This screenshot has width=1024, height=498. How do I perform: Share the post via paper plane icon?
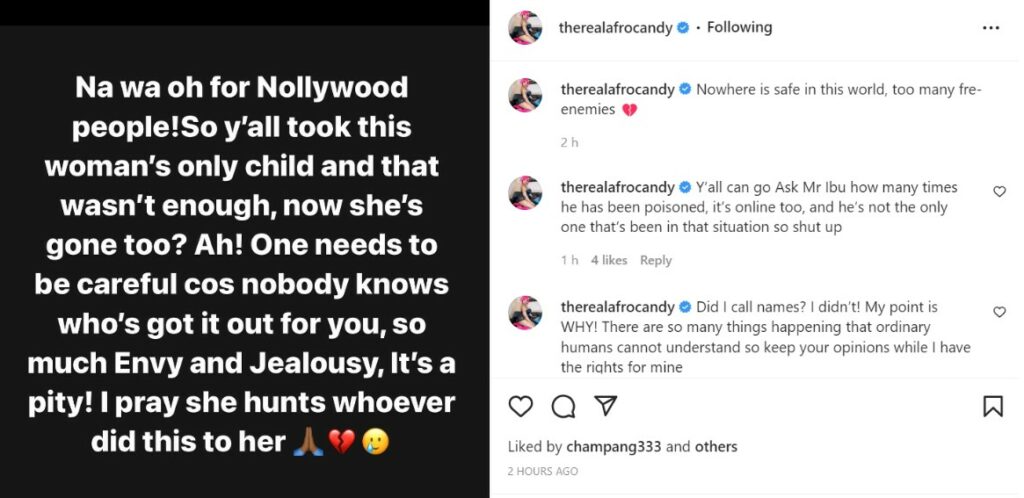(605, 406)
